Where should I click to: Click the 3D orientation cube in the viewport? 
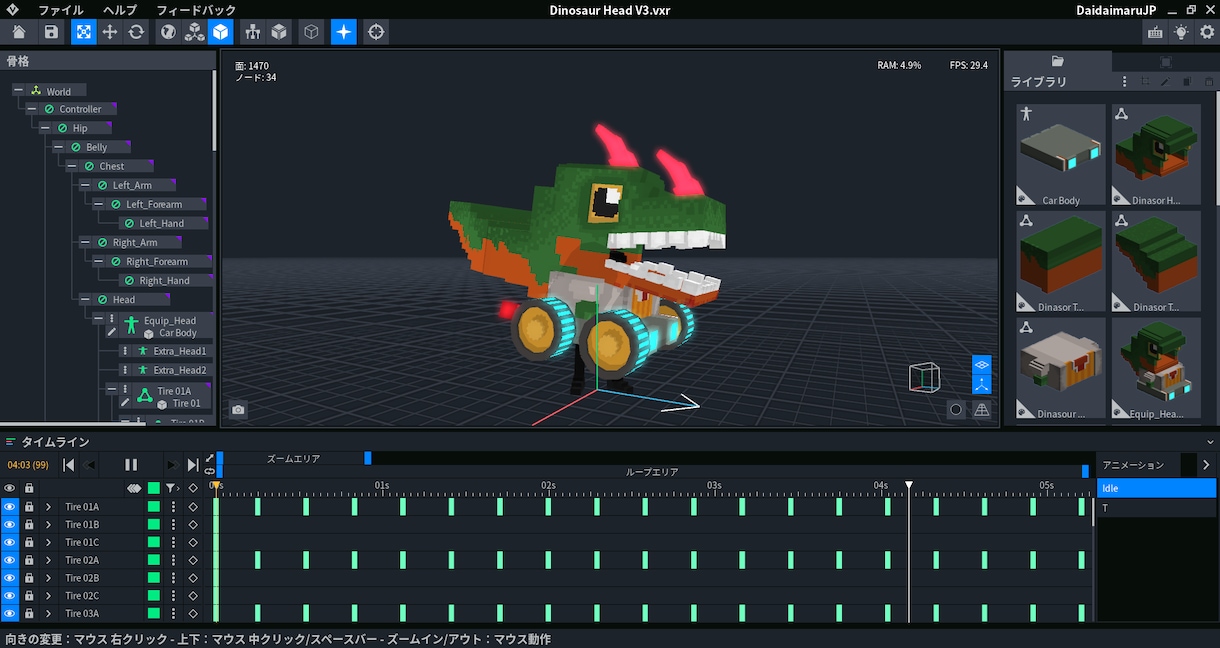pyautogui.click(x=924, y=377)
